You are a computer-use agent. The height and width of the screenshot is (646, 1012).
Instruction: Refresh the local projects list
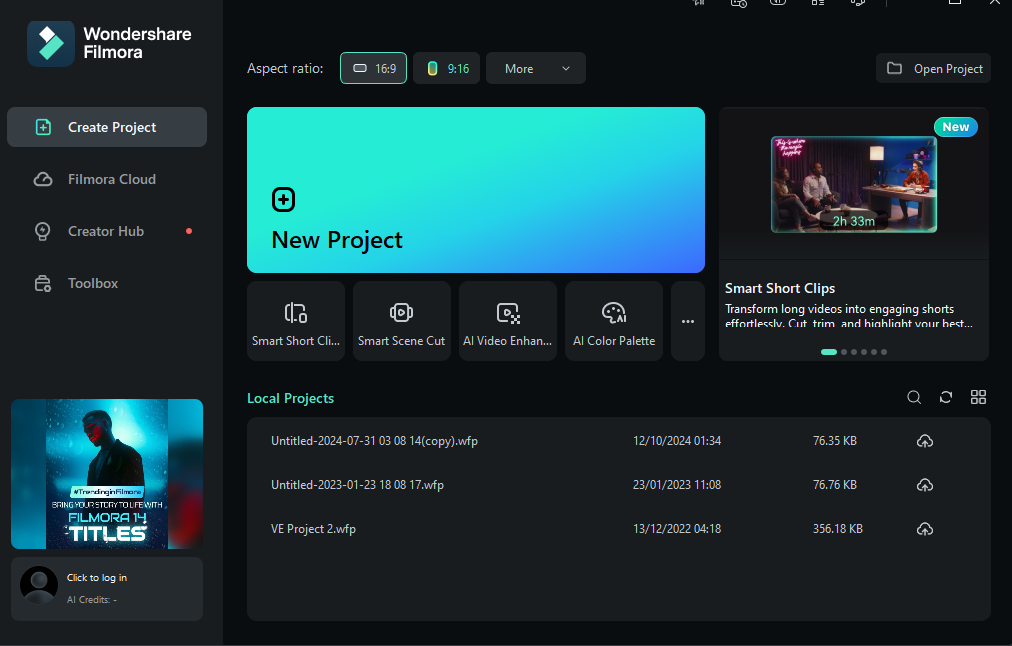946,398
